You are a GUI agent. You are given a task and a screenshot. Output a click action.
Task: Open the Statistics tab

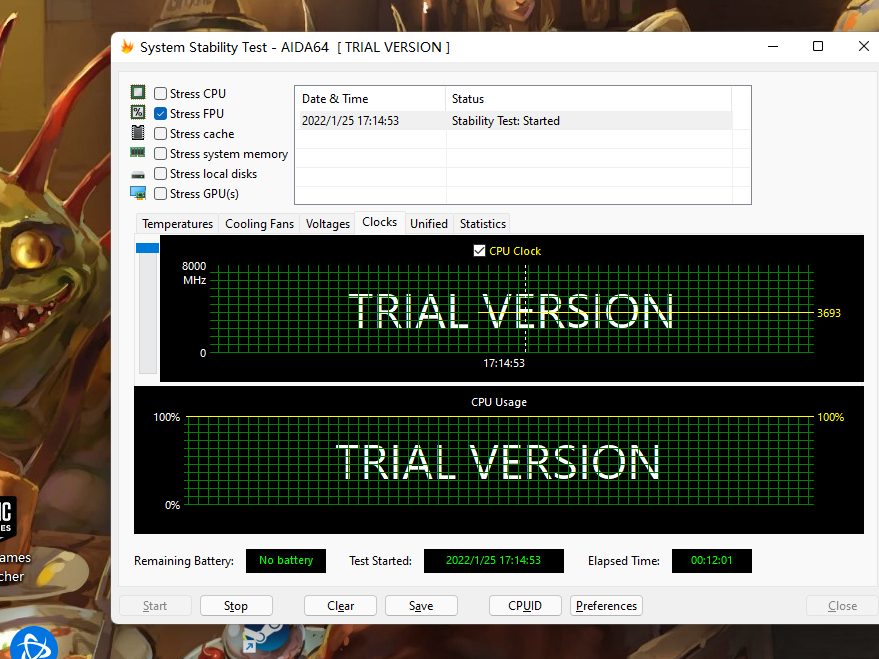pyautogui.click(x=482, y=224)
